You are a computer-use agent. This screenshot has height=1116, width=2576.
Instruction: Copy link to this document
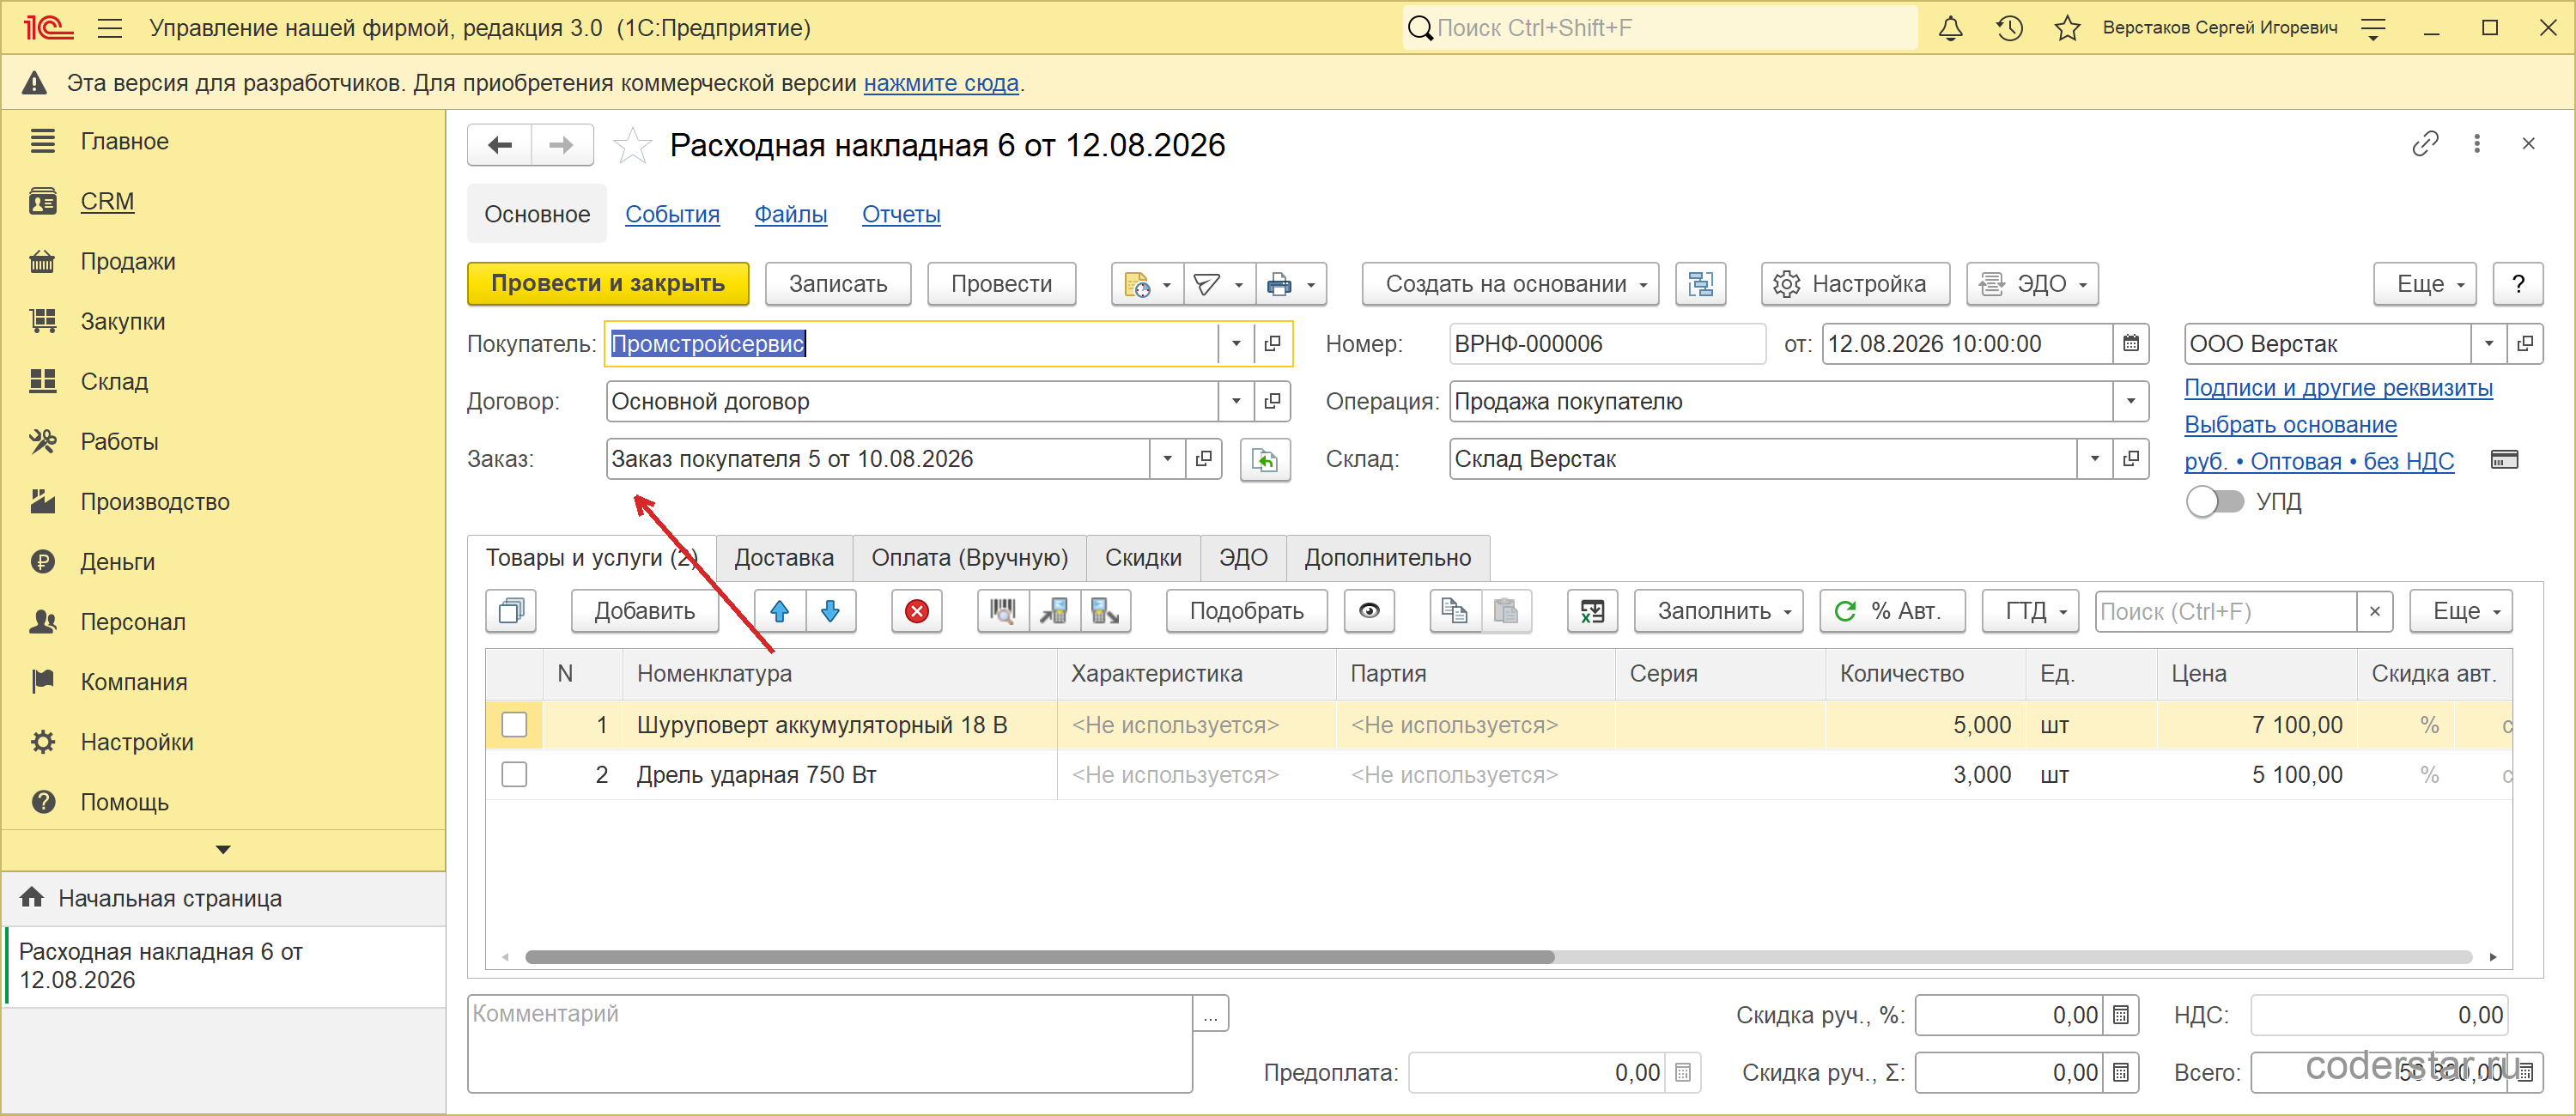[x=2424, y=144]
